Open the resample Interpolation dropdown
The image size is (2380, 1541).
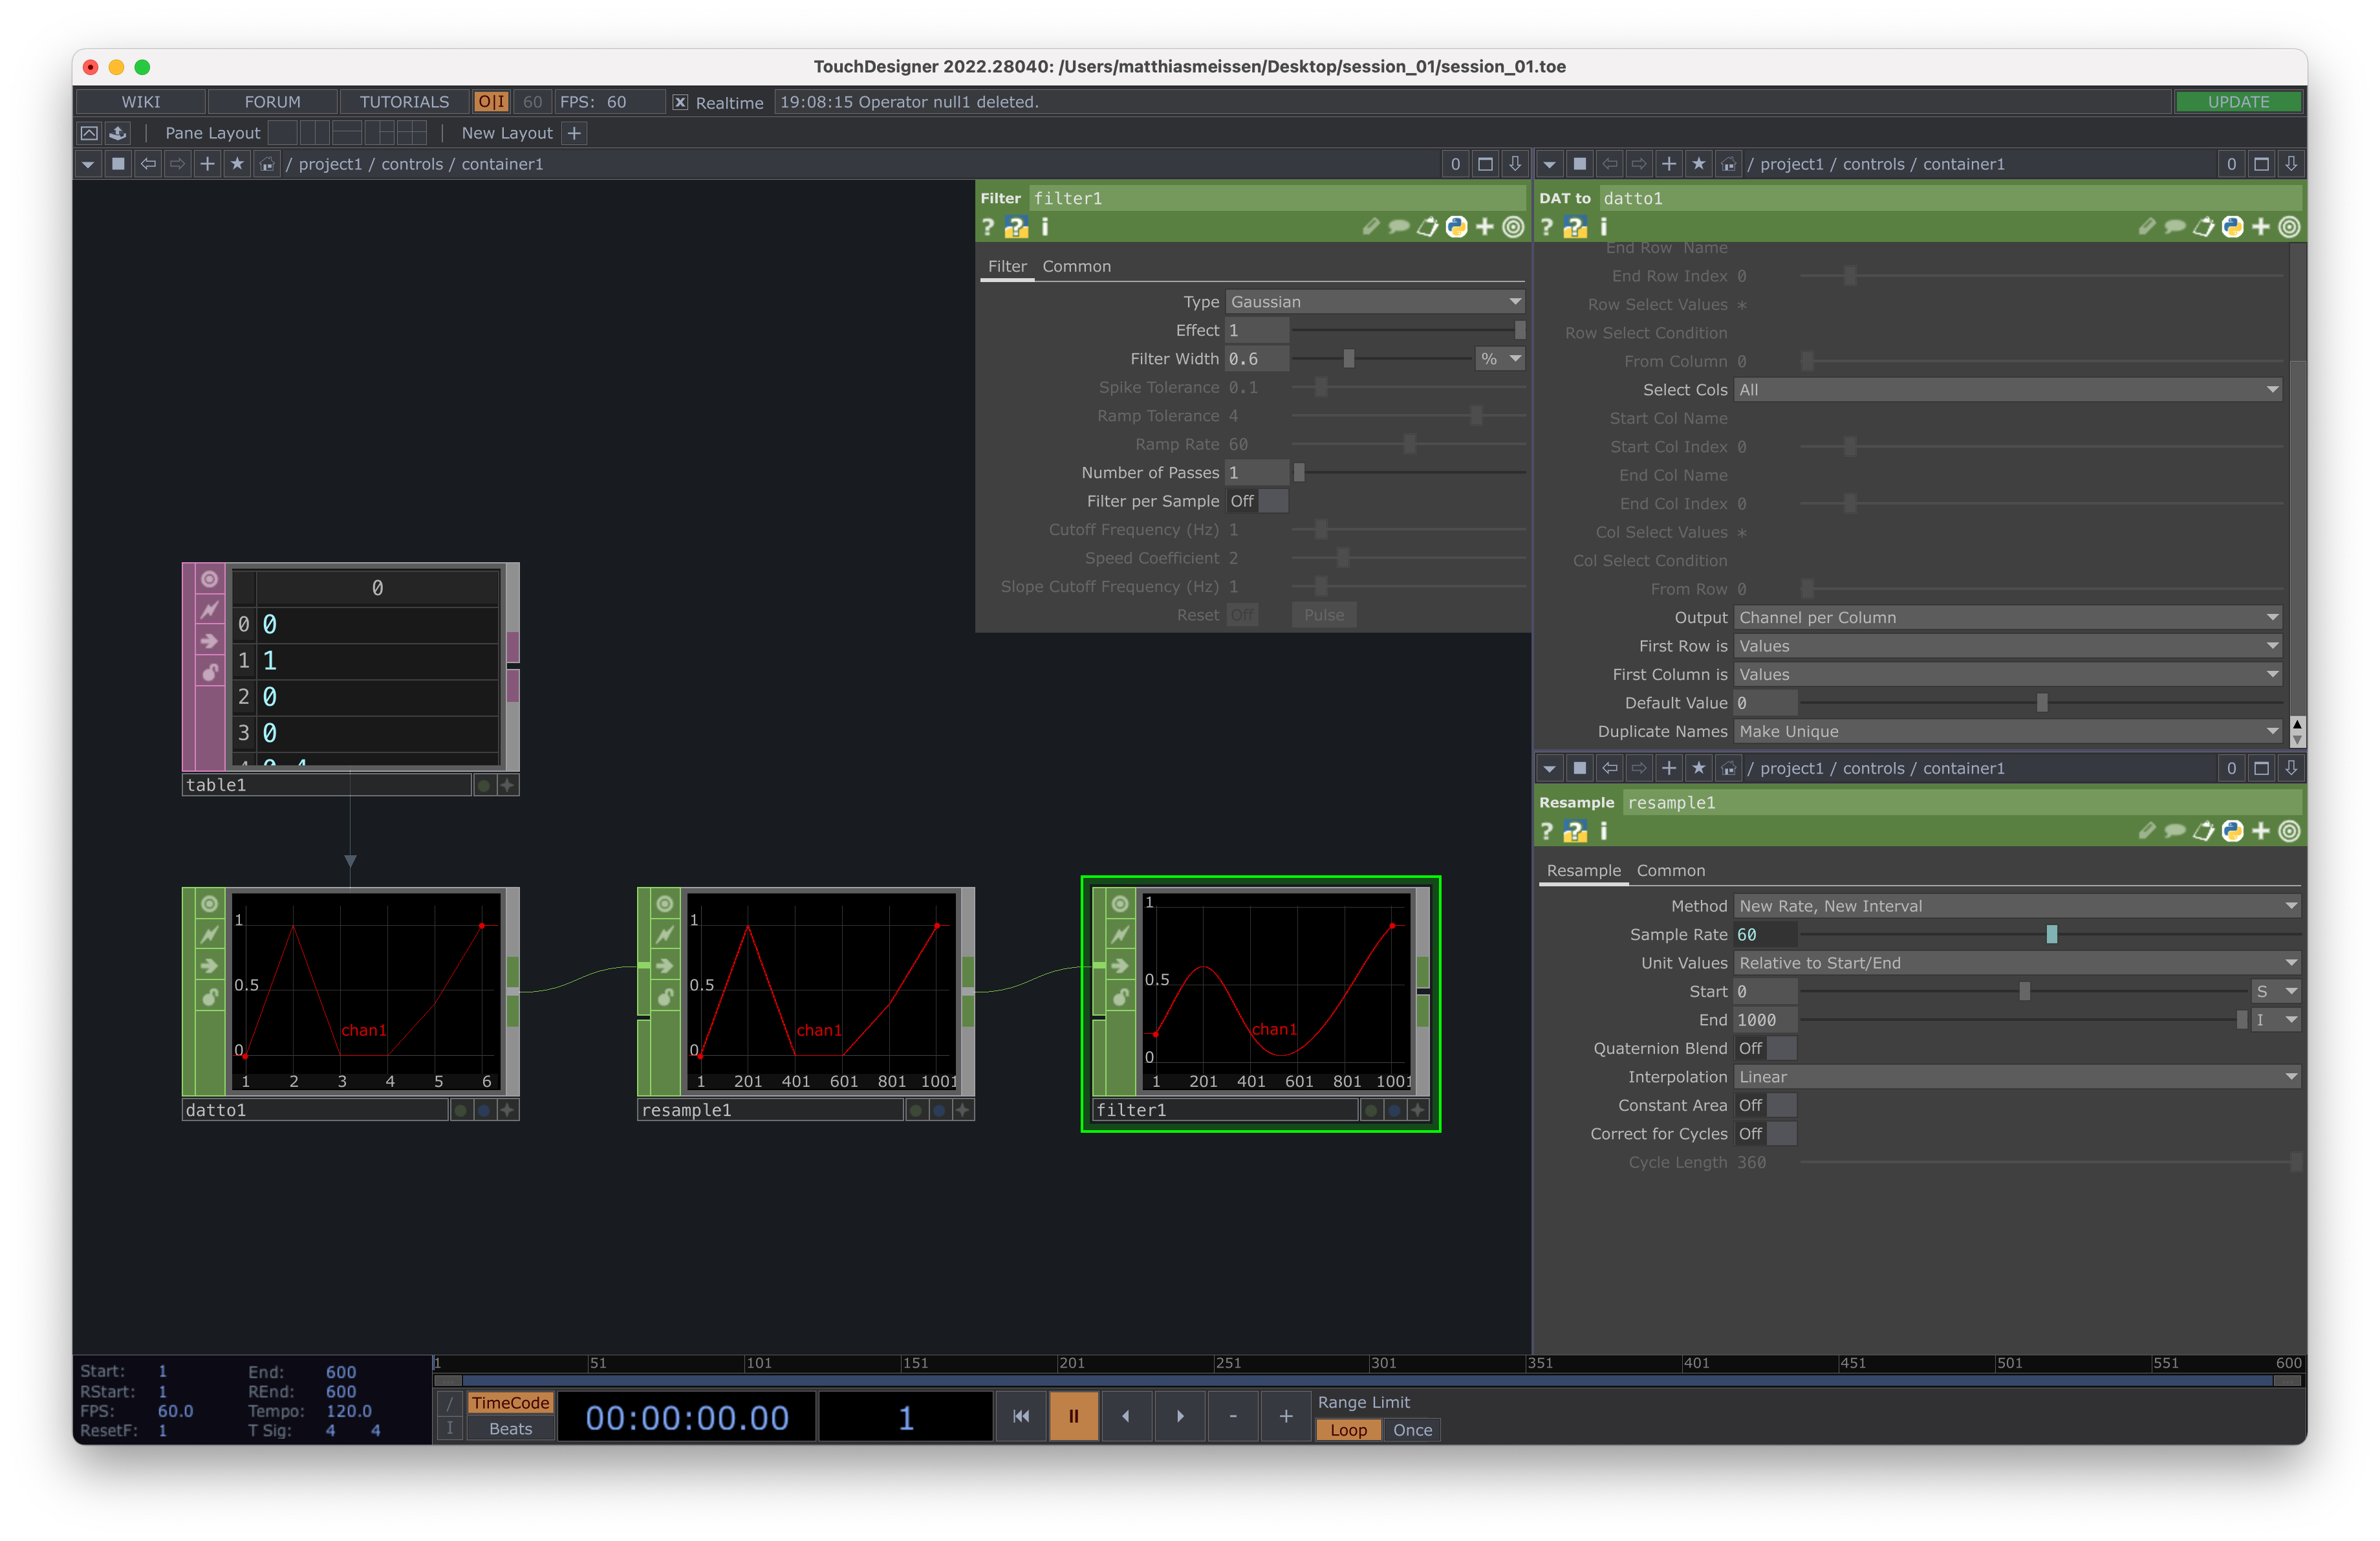pos(2016,1077)
